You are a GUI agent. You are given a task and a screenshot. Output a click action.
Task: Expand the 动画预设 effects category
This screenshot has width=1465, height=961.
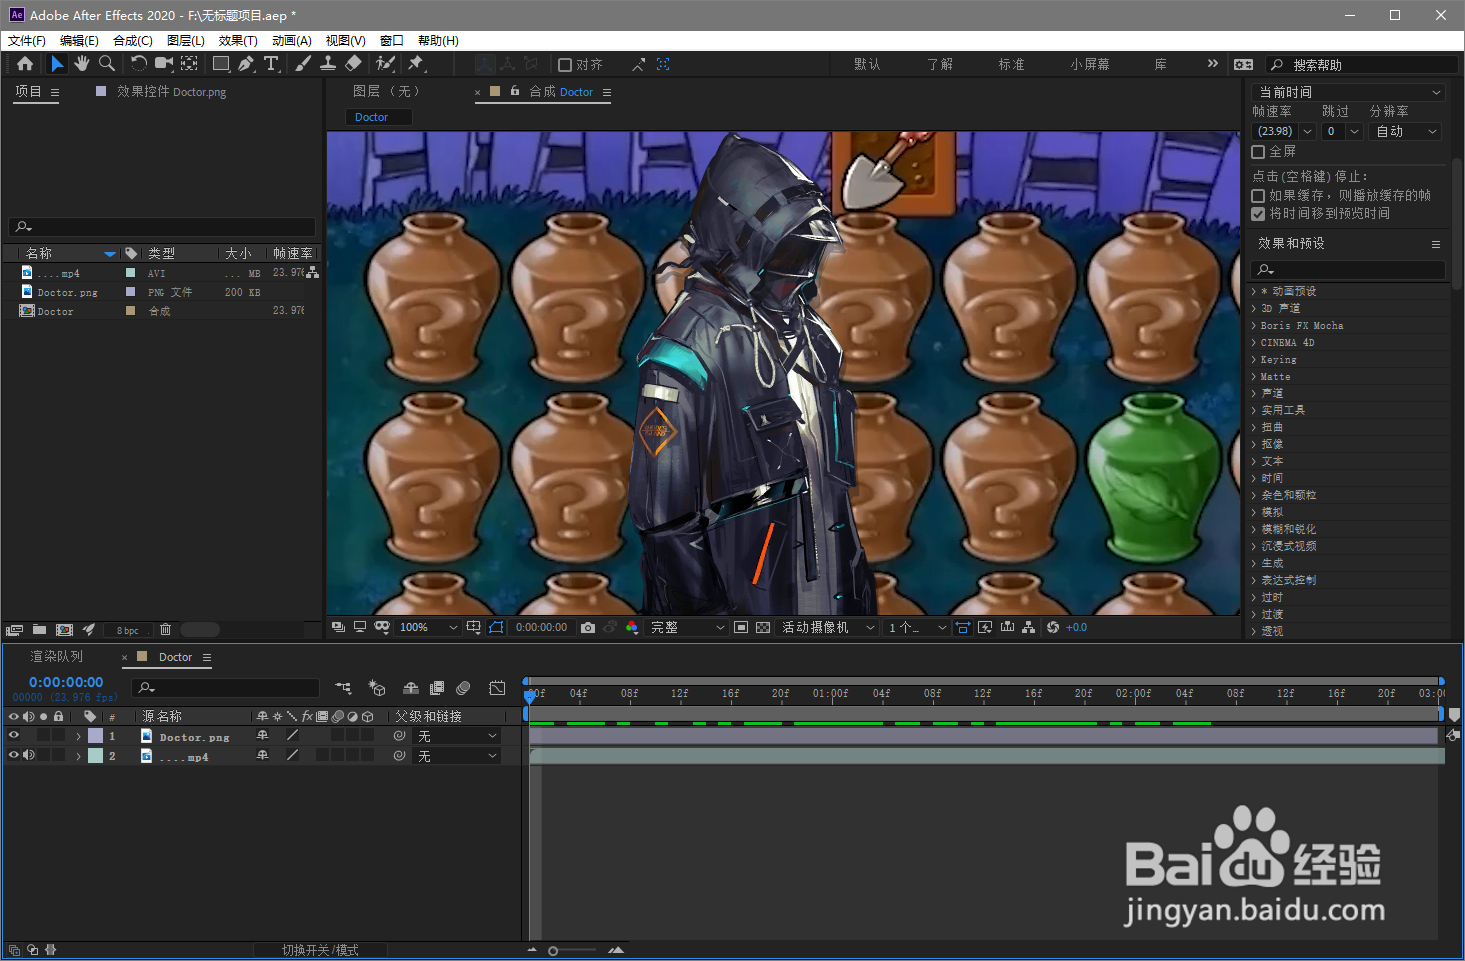1254,291
